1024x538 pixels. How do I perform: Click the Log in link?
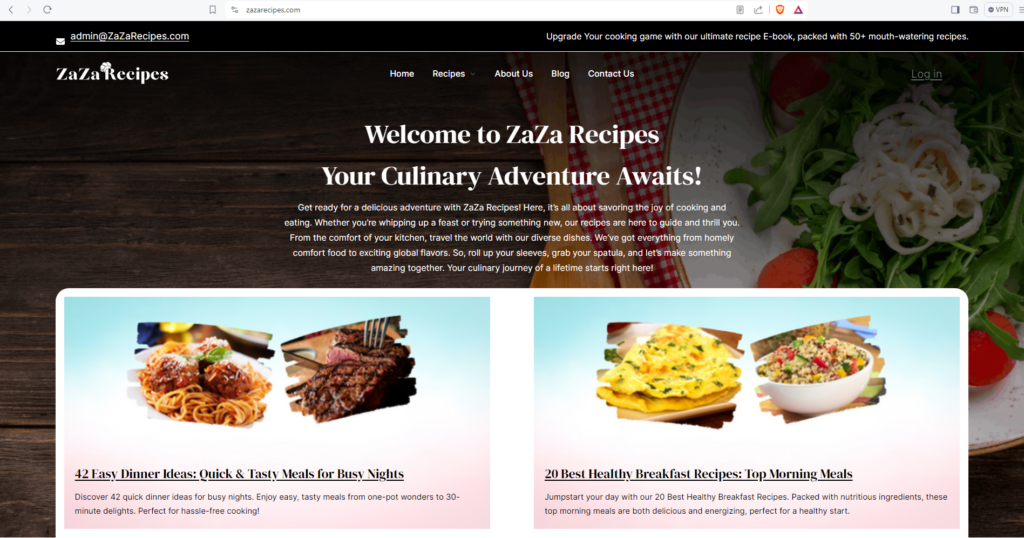click(927, 74)
